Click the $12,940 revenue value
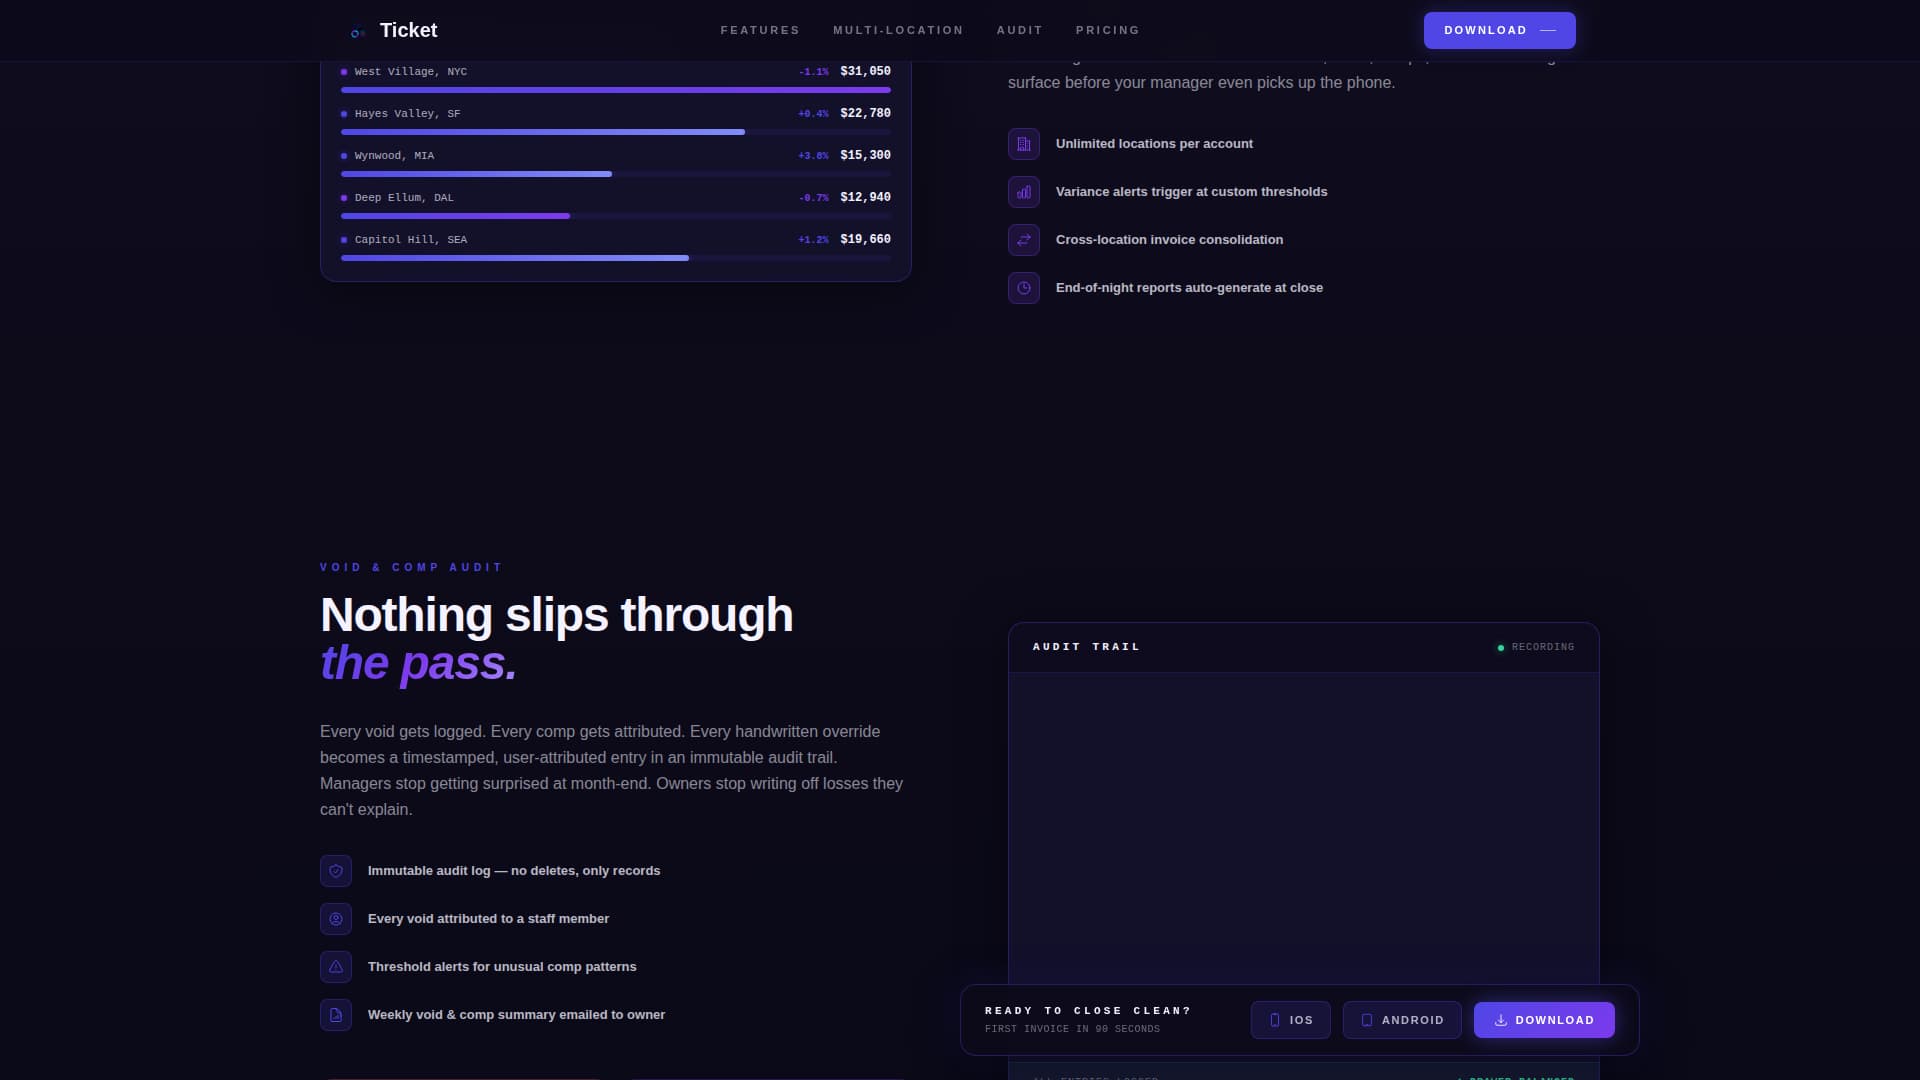 coord(865,197)
